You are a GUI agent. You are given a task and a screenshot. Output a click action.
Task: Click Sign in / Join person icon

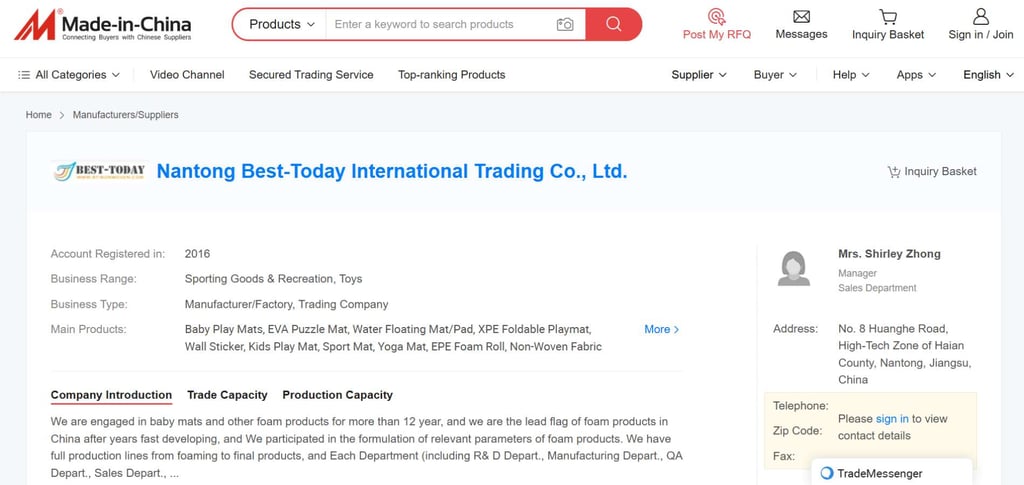980,16
